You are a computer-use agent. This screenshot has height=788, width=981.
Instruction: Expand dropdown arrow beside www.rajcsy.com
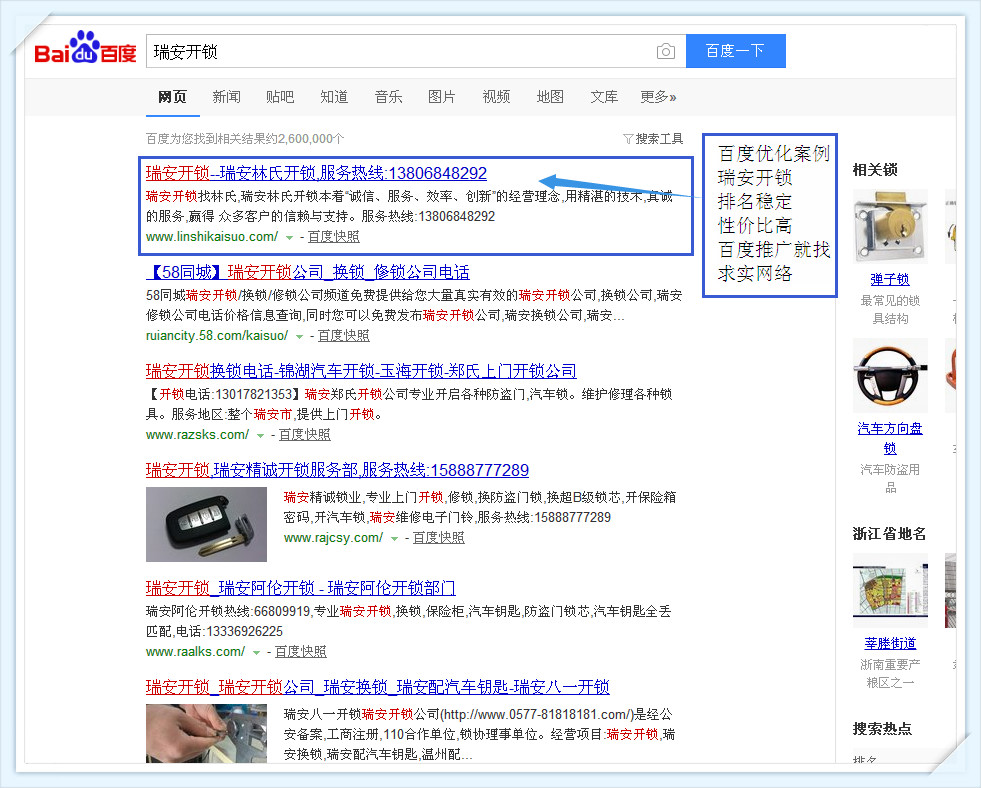(394, 539)
